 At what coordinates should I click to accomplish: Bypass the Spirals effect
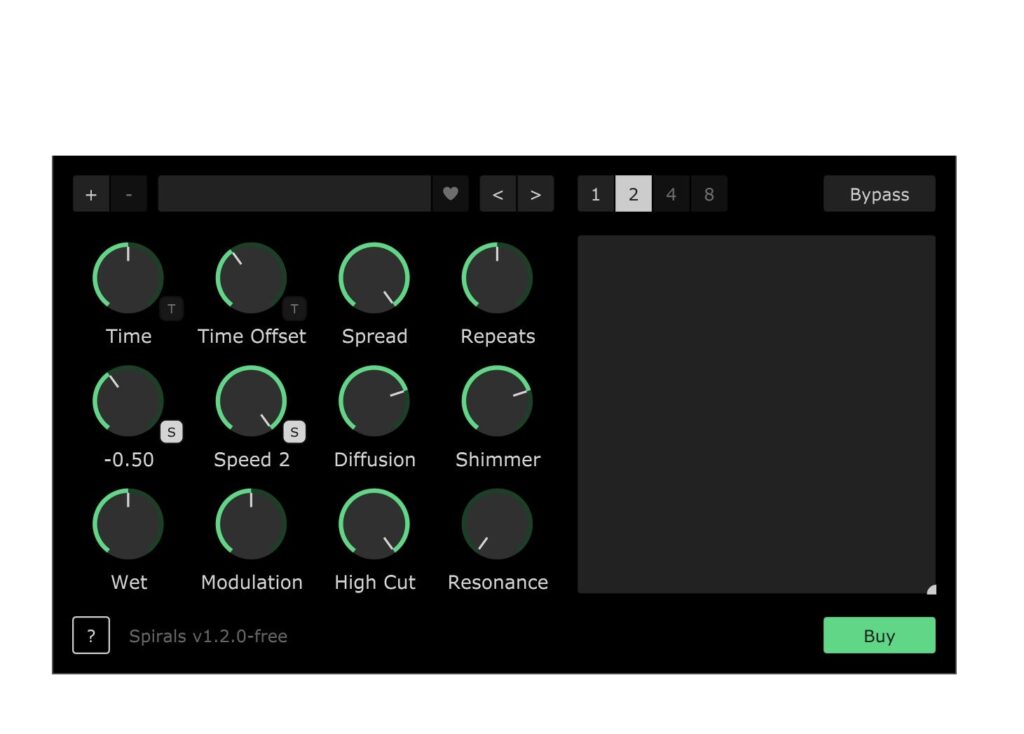[x=879, y=194]
